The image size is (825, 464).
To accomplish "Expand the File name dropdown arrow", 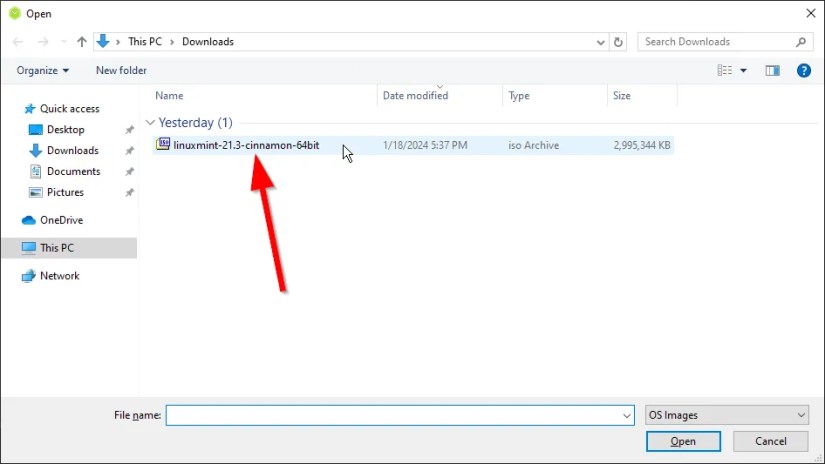I will [x=627, y=416].
